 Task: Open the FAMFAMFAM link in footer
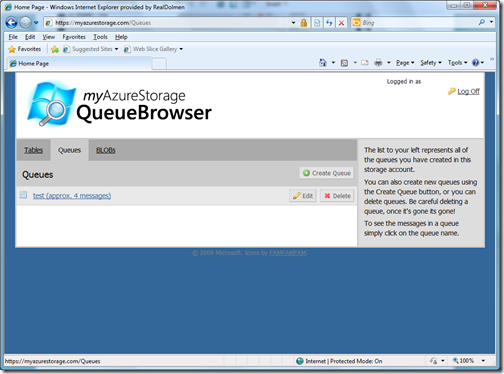[288, 253]
